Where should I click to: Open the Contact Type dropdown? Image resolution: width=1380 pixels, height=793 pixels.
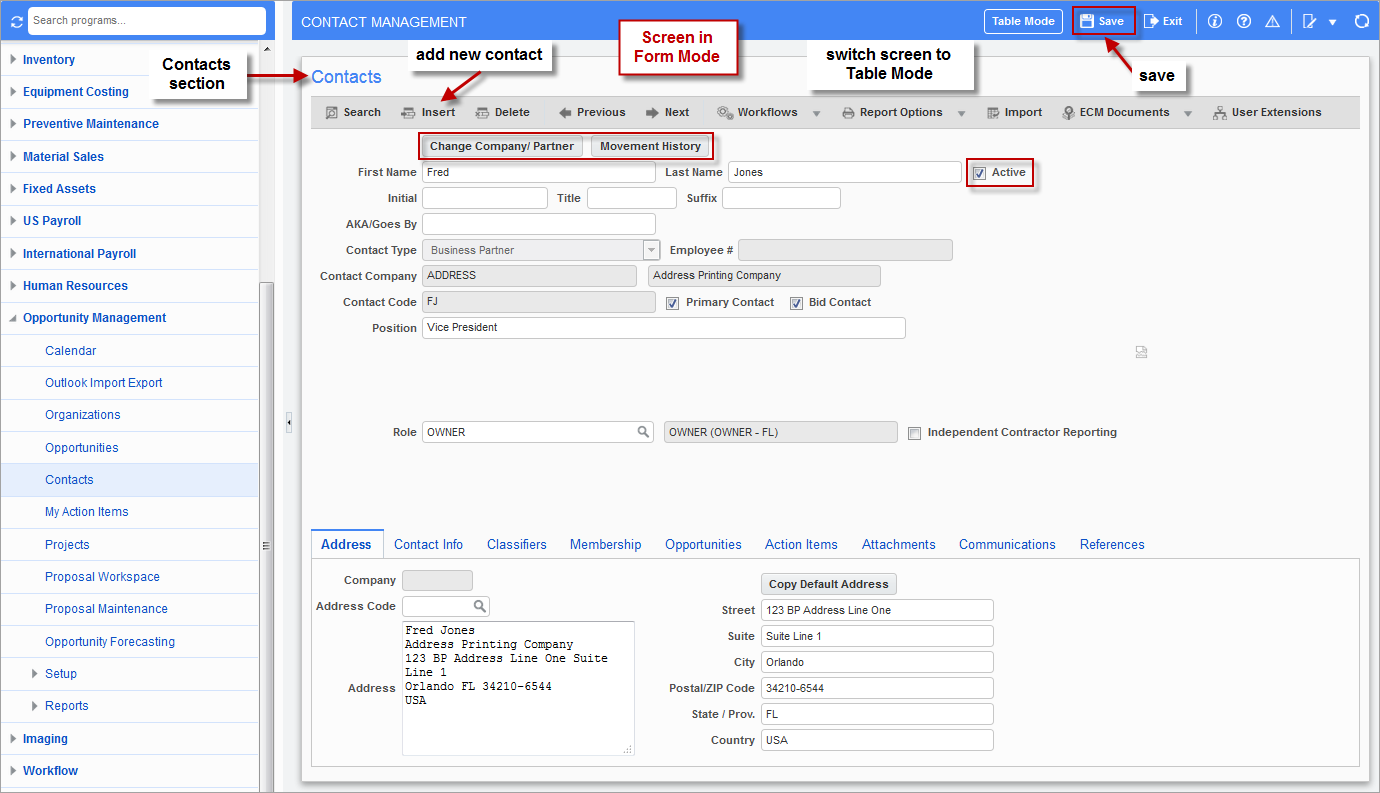(x=651, y=250)
